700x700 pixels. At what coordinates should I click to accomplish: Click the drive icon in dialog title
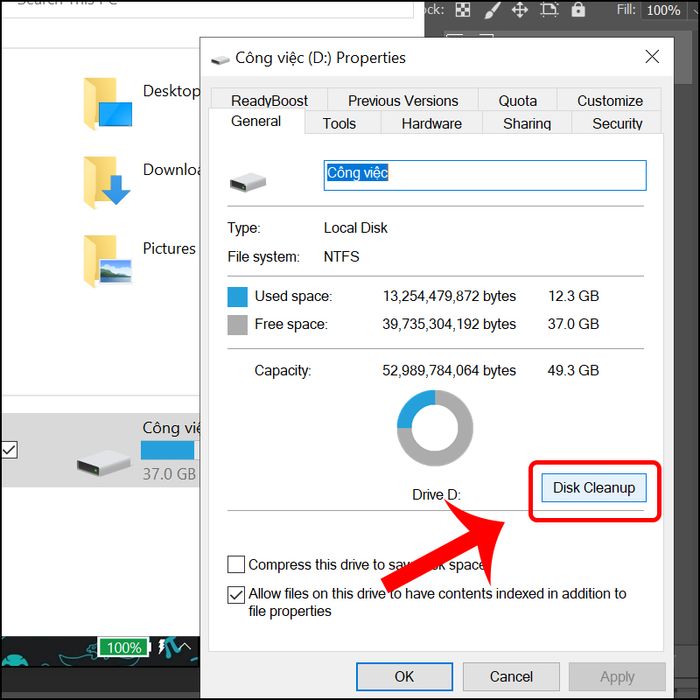tap(220, 59)
